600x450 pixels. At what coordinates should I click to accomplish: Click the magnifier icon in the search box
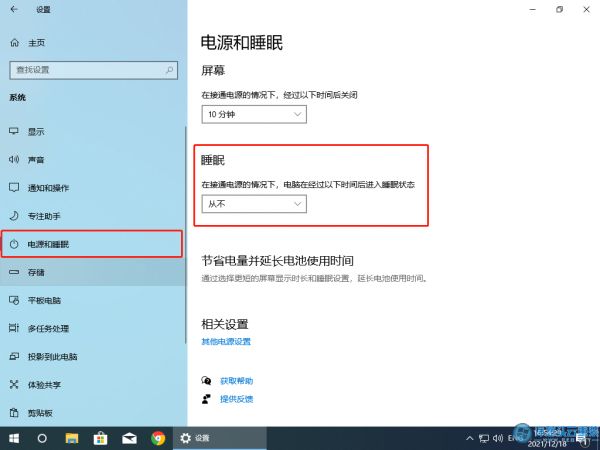click(169, 70)
